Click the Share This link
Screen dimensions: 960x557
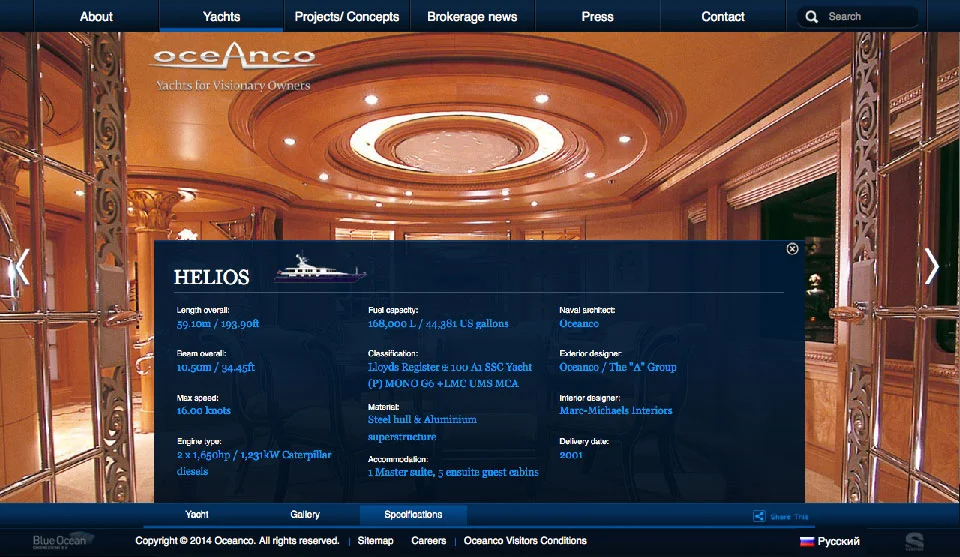click(789, 517)
